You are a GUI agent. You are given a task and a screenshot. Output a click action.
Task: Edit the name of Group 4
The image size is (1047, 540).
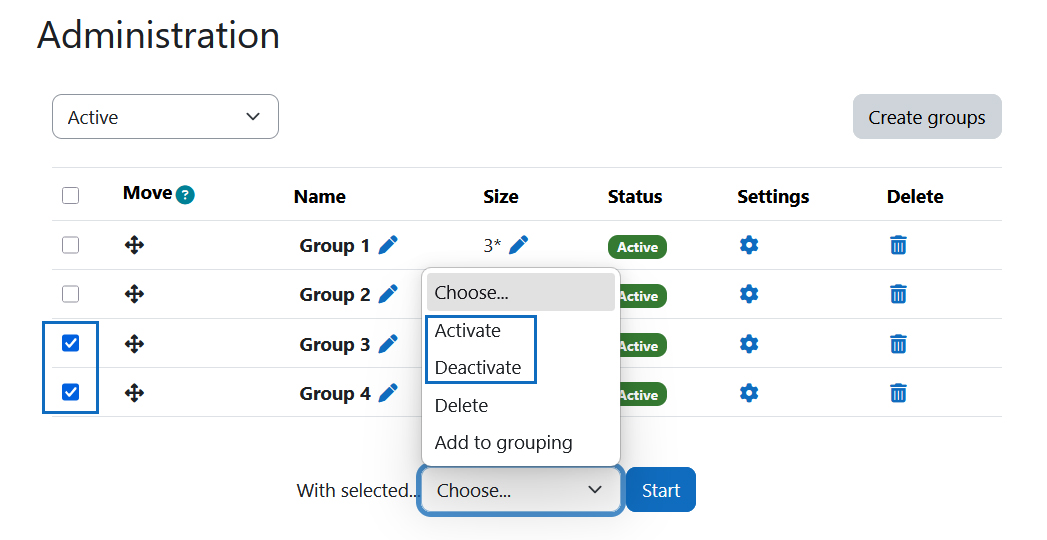point(388,392)
